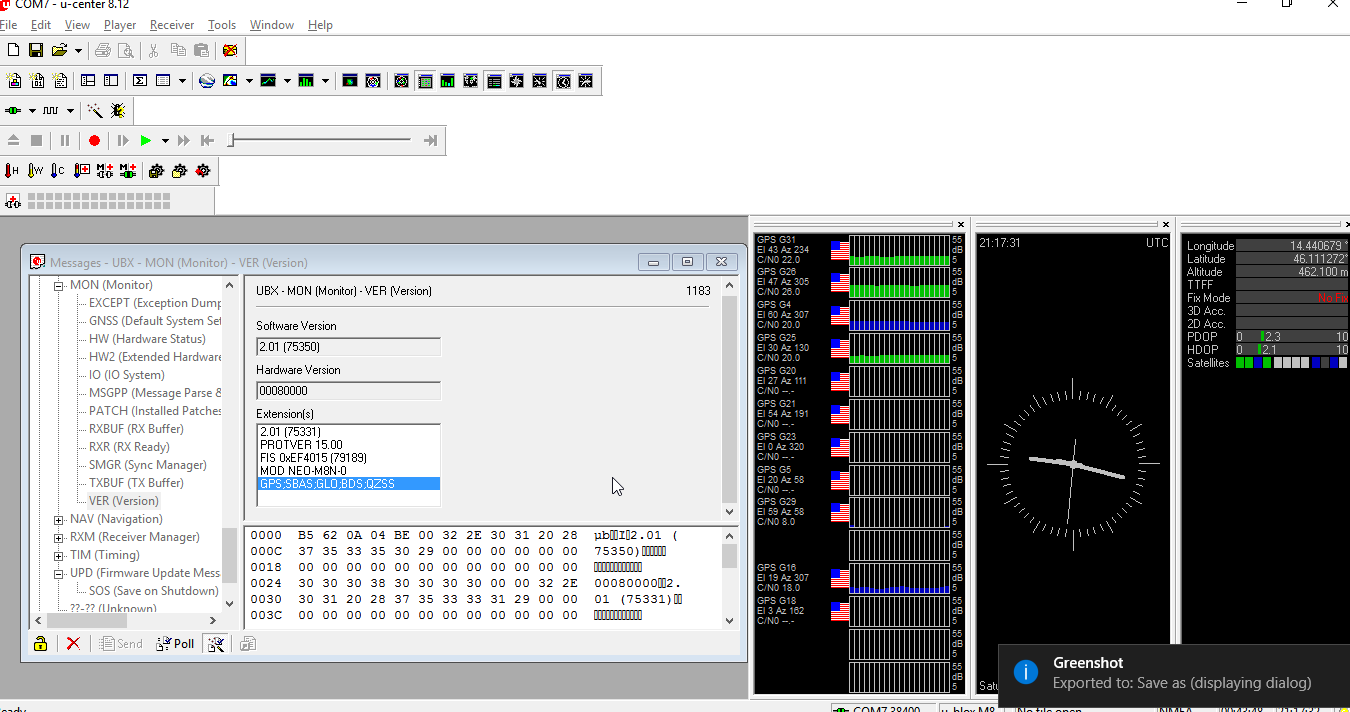Expand the Table view dropdown arrow
Viewport: 1350px width, 712px height.
click(x=182, y=81)
